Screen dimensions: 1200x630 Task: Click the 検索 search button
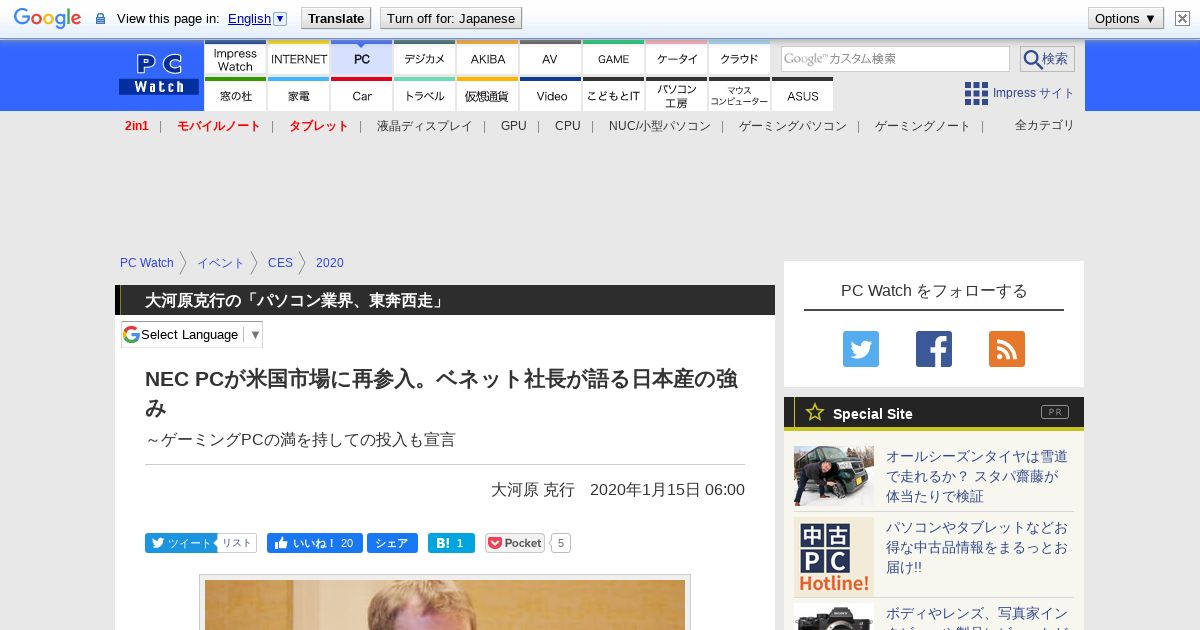[1047, 59]
